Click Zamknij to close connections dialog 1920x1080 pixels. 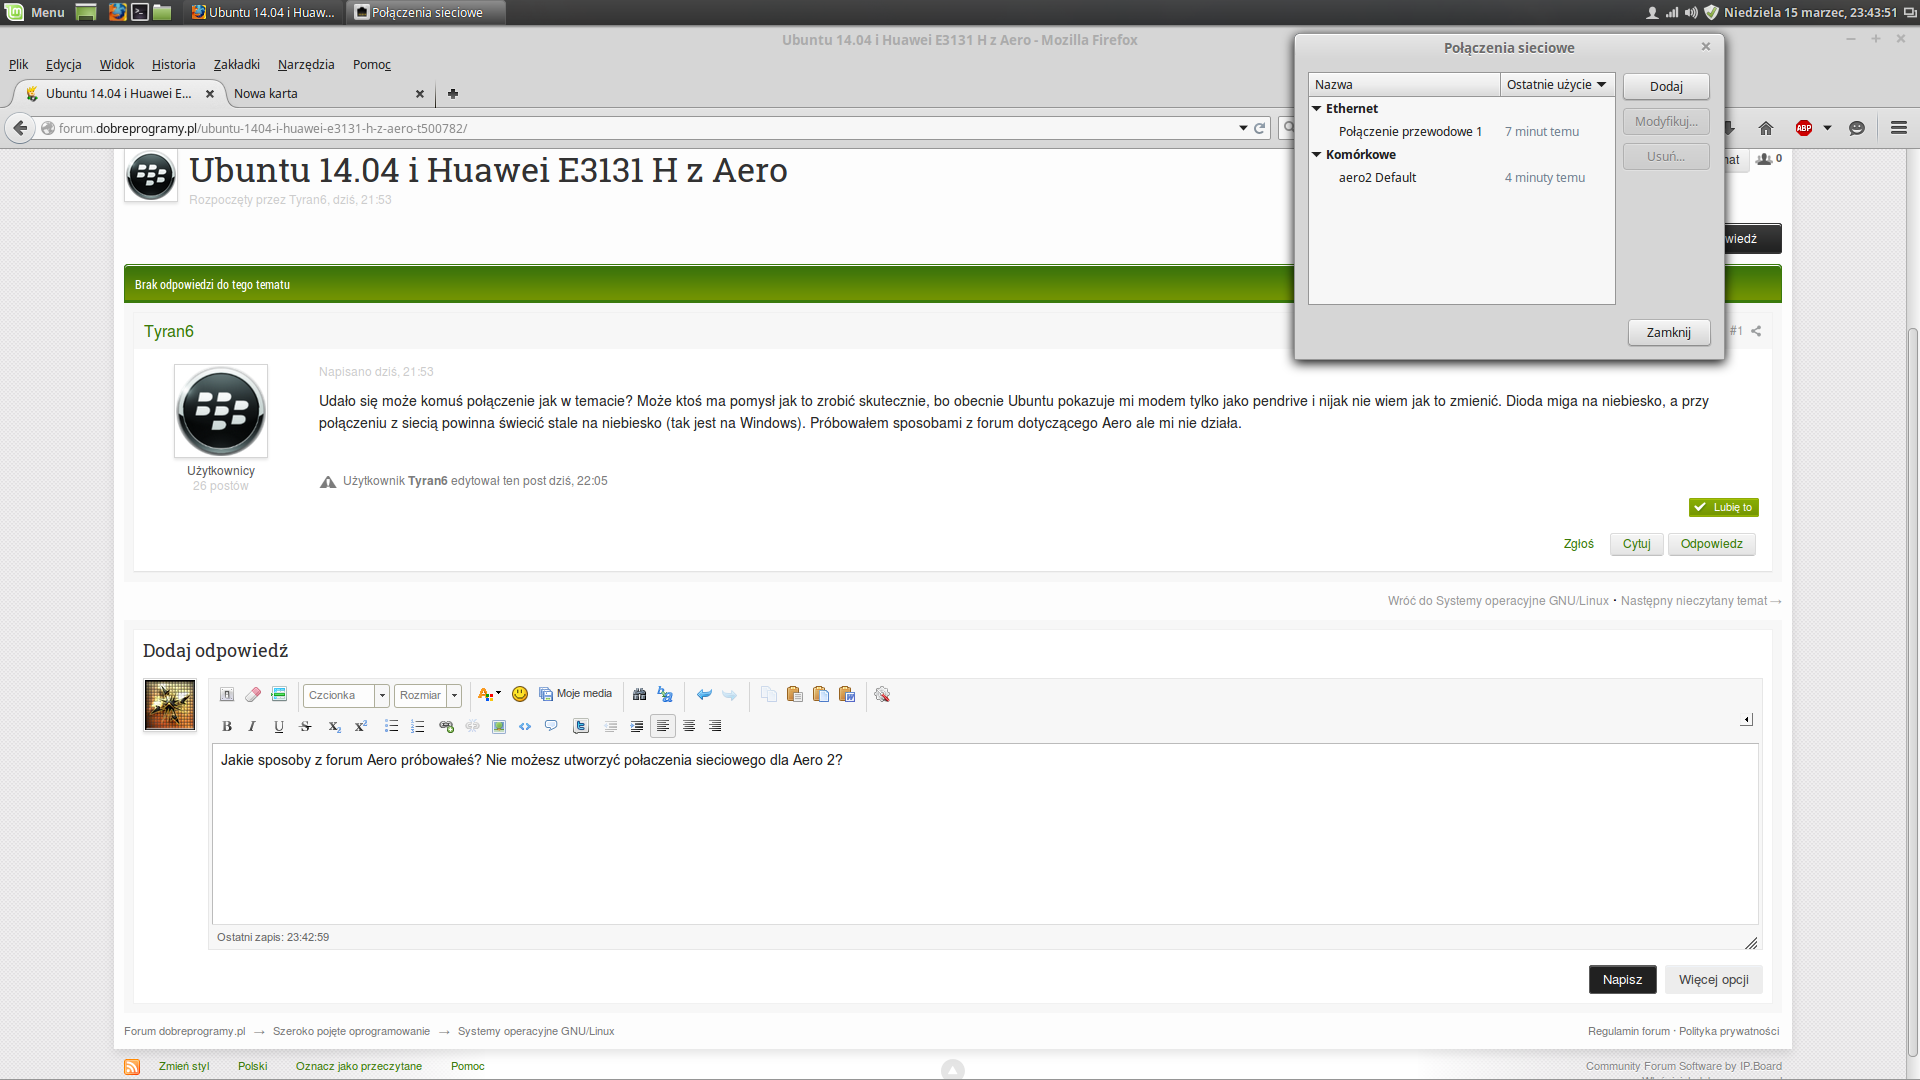1669,333
